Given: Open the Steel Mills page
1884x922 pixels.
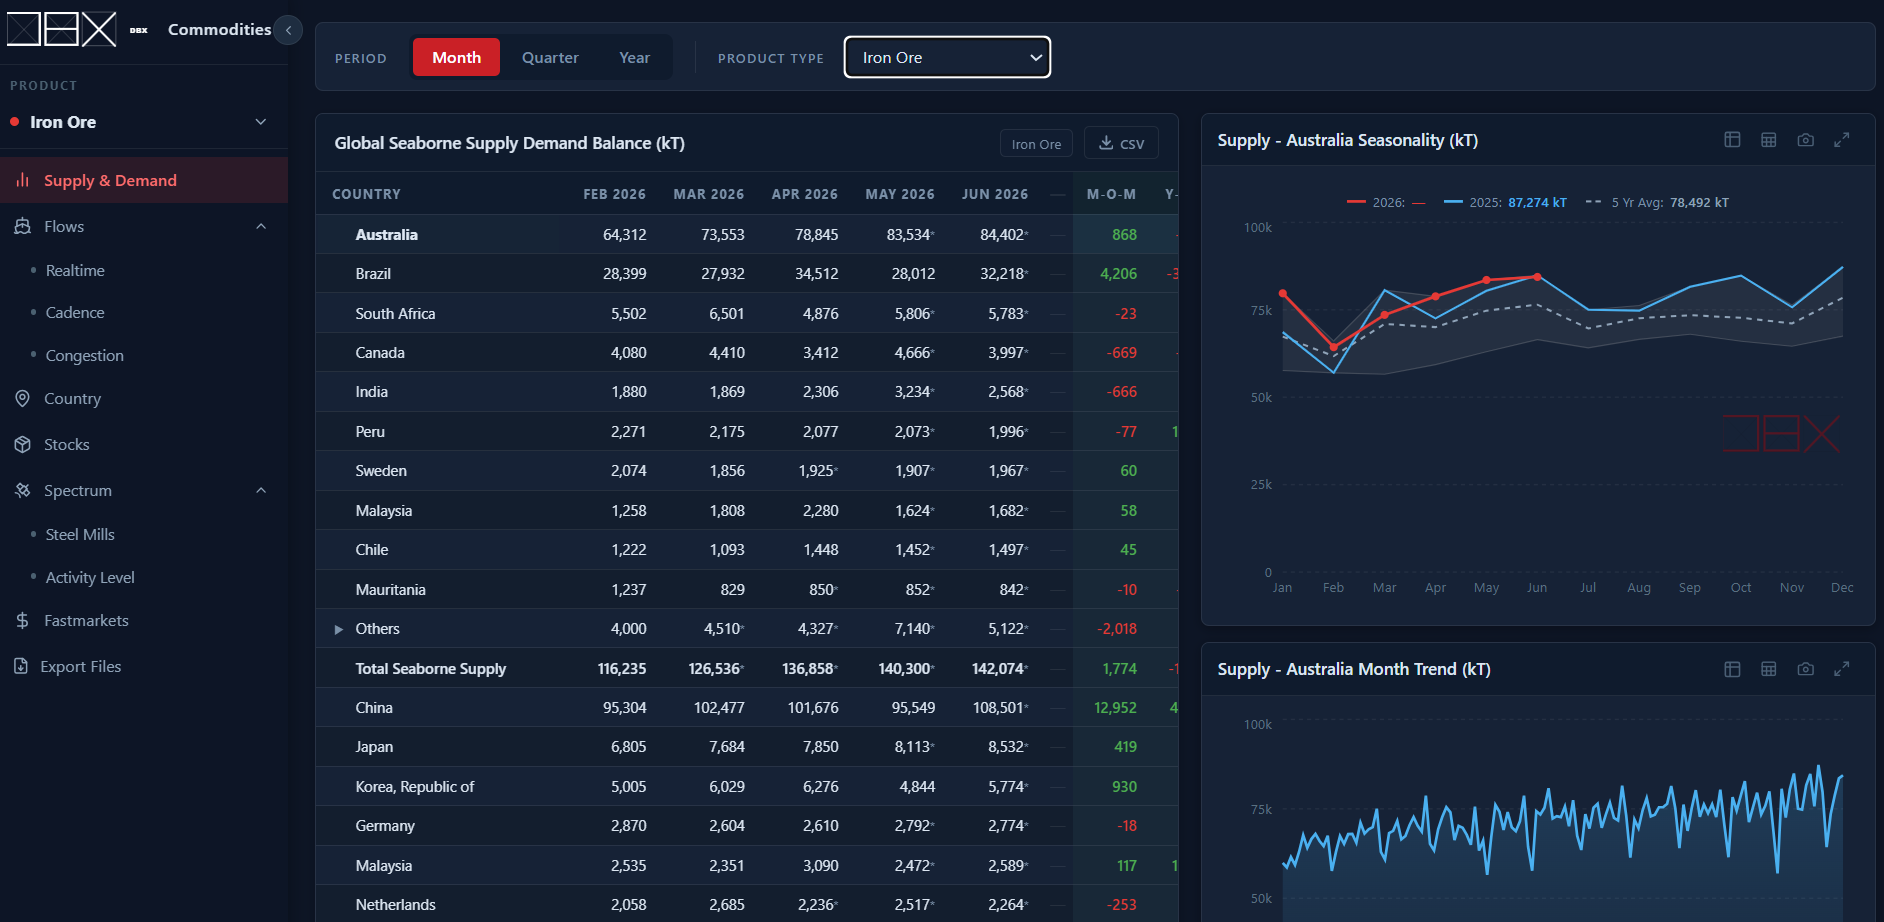Looking at the screenshot, I should (80, 534).
